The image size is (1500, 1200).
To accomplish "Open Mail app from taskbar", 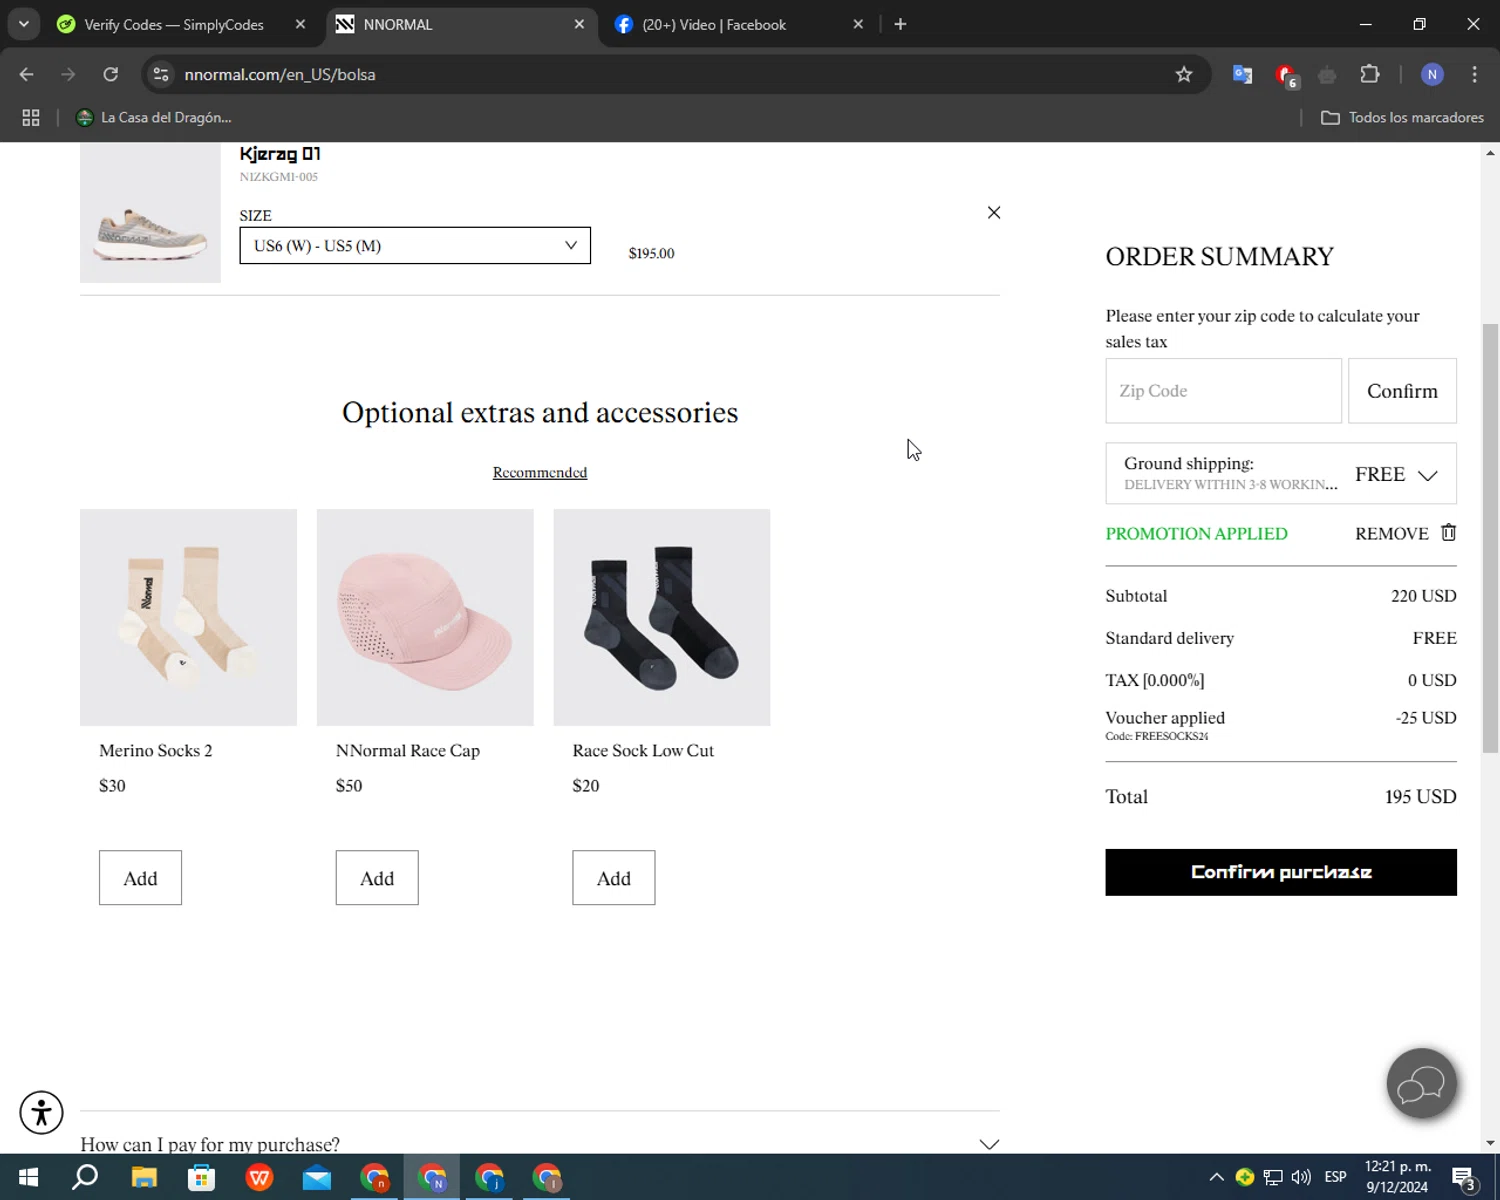I will tap(317, 1177).
